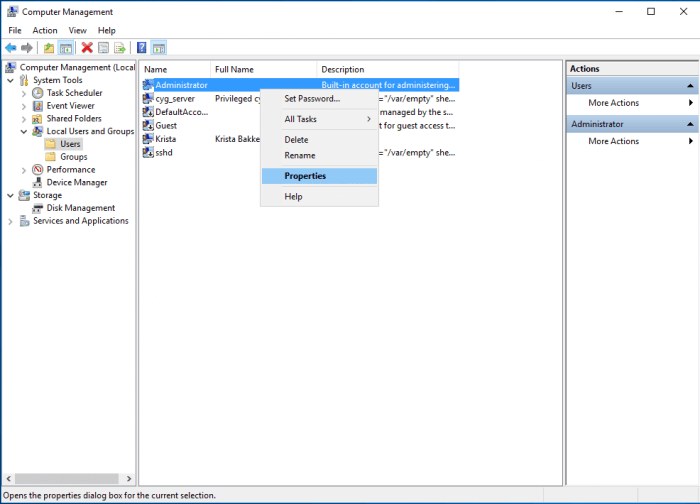This screenshot has height=504, width=700.
Task: Open the Action menu
Action: (x=45, y=30)
